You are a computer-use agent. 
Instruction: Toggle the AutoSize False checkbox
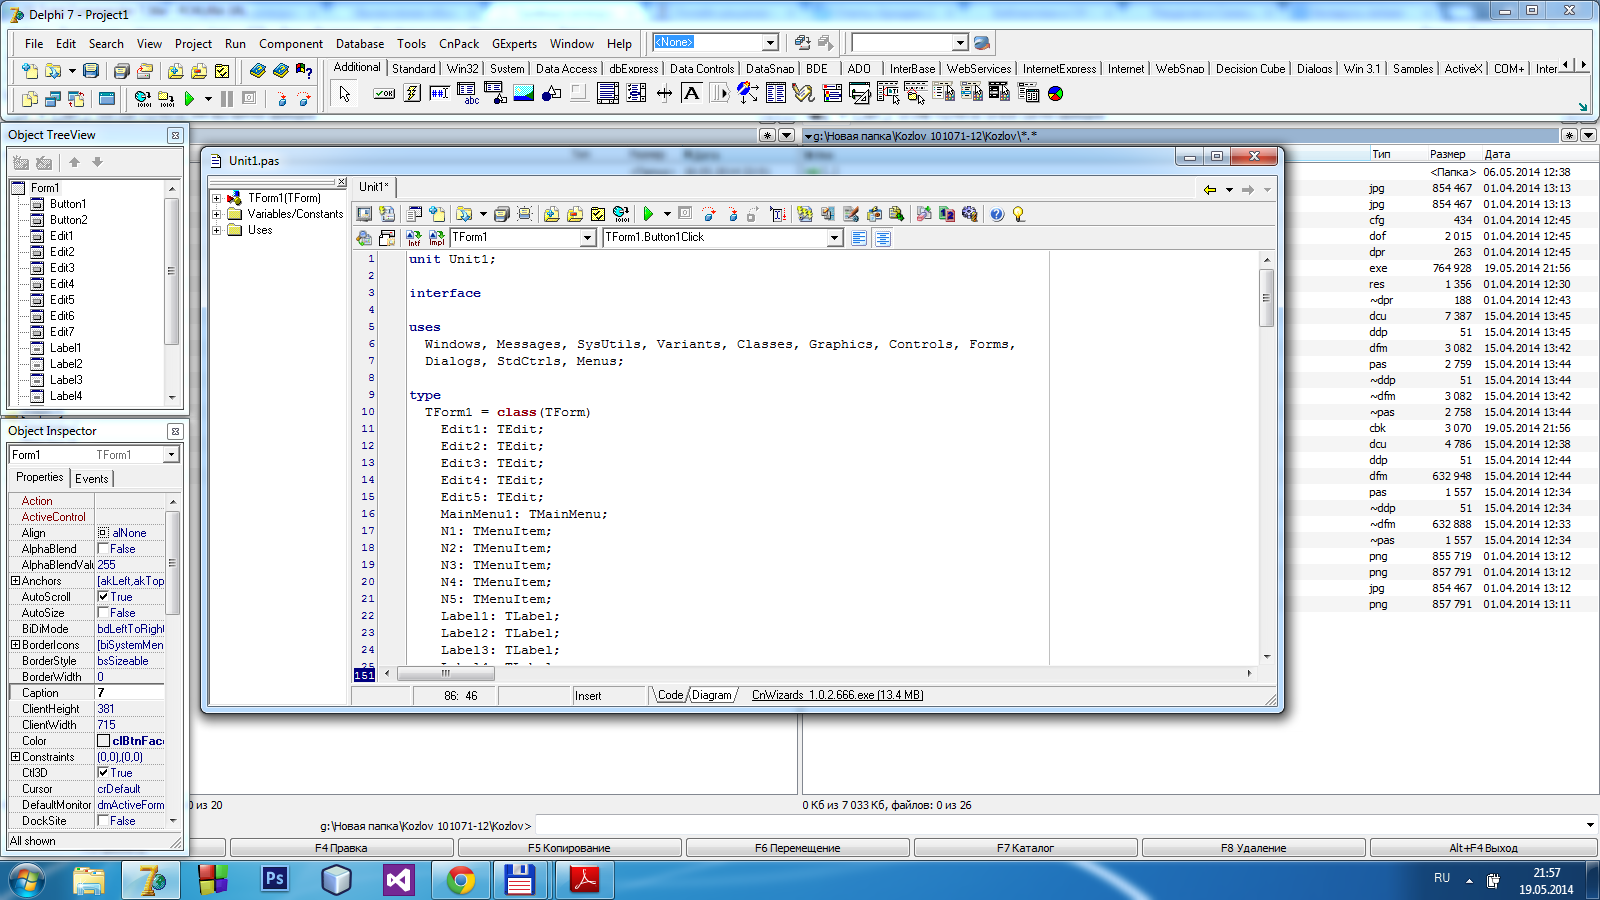(x=103, y=613)
